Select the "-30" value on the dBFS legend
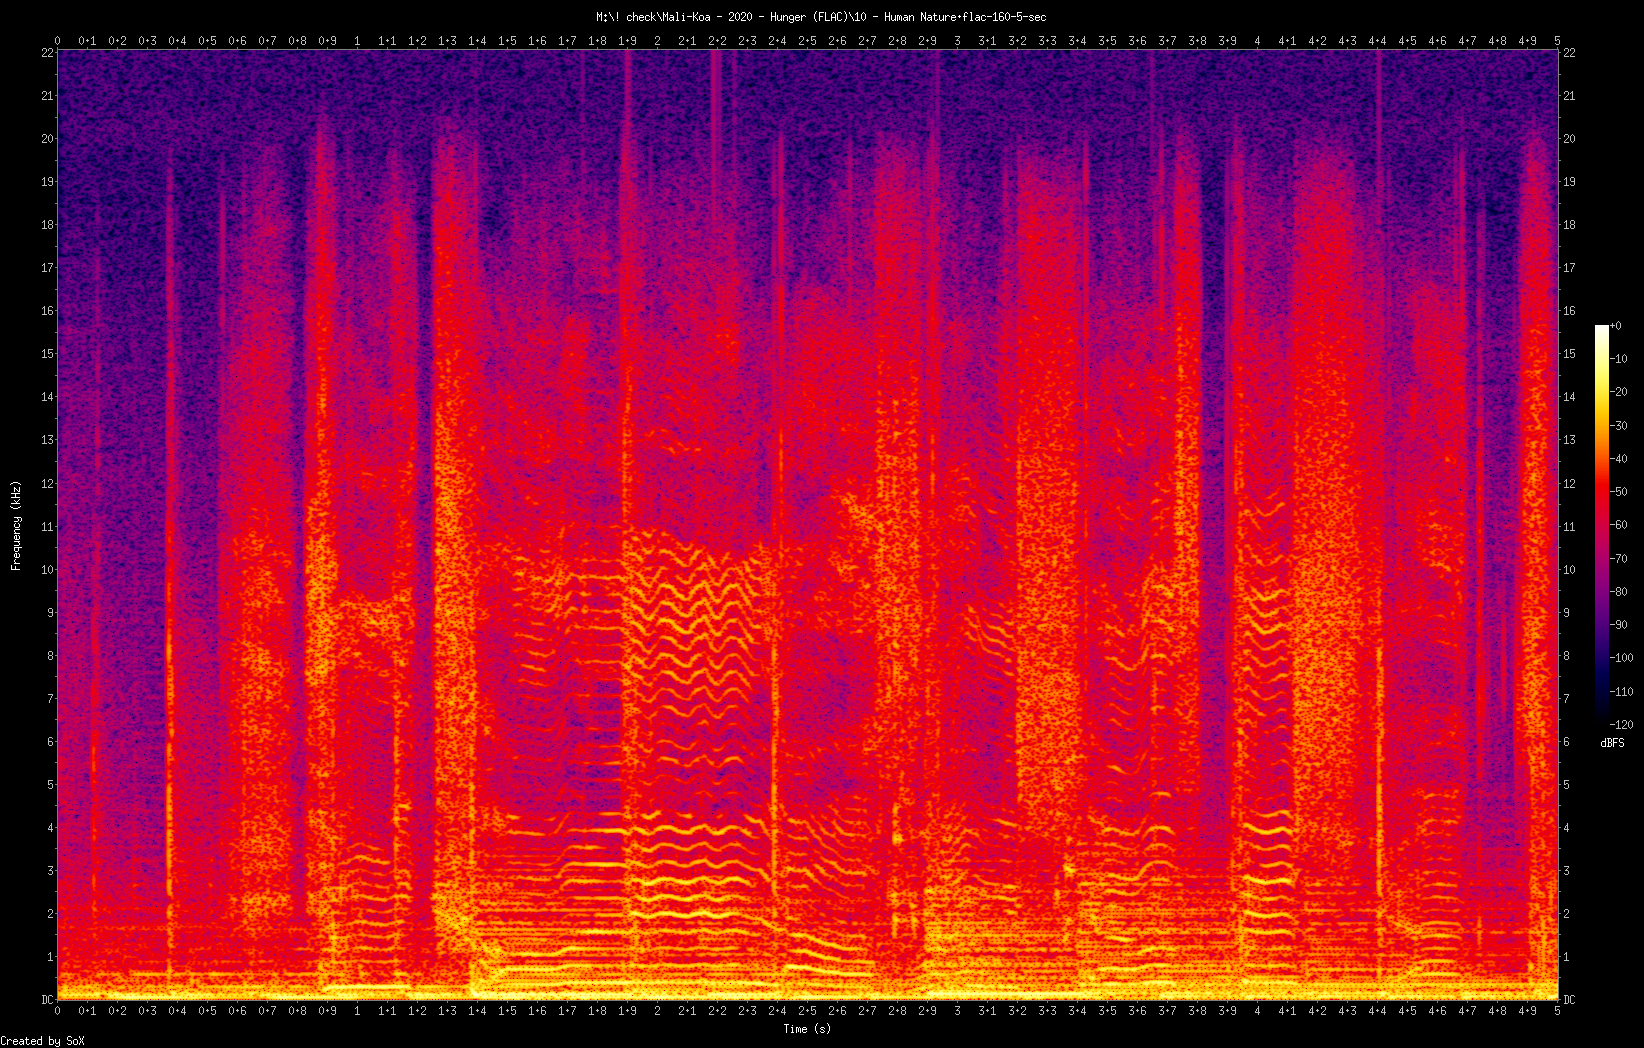1644x1048 pixels. tap(1619, 425)
